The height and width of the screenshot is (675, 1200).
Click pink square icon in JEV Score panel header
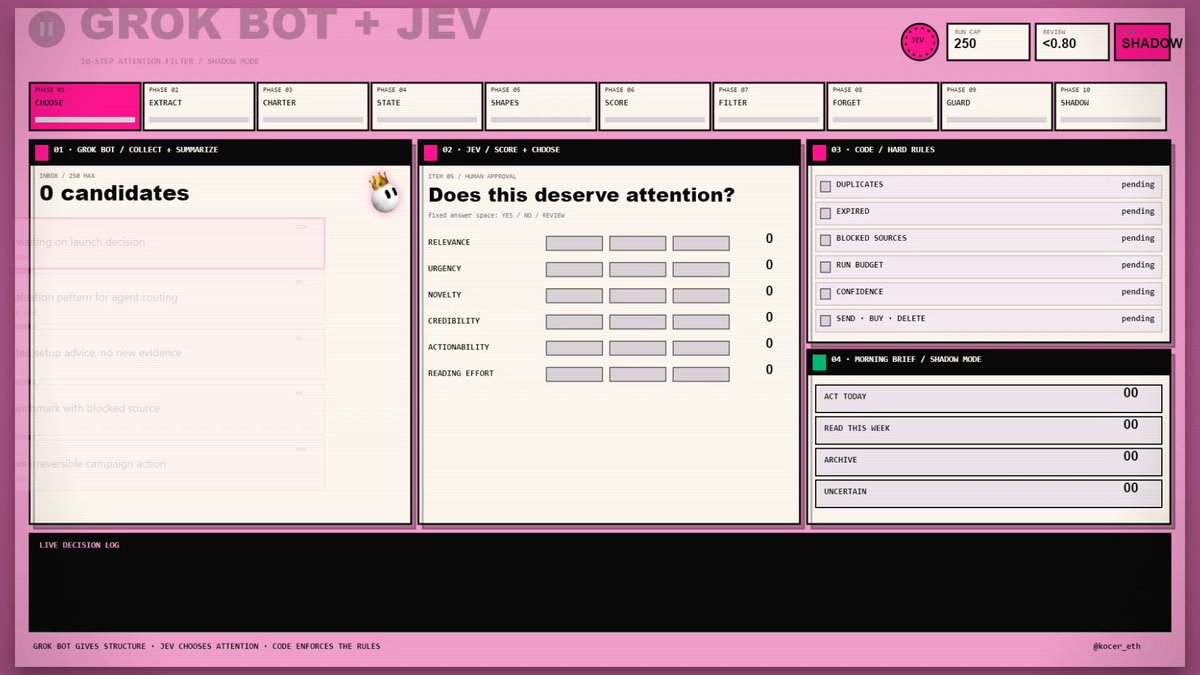pos(430,152)
